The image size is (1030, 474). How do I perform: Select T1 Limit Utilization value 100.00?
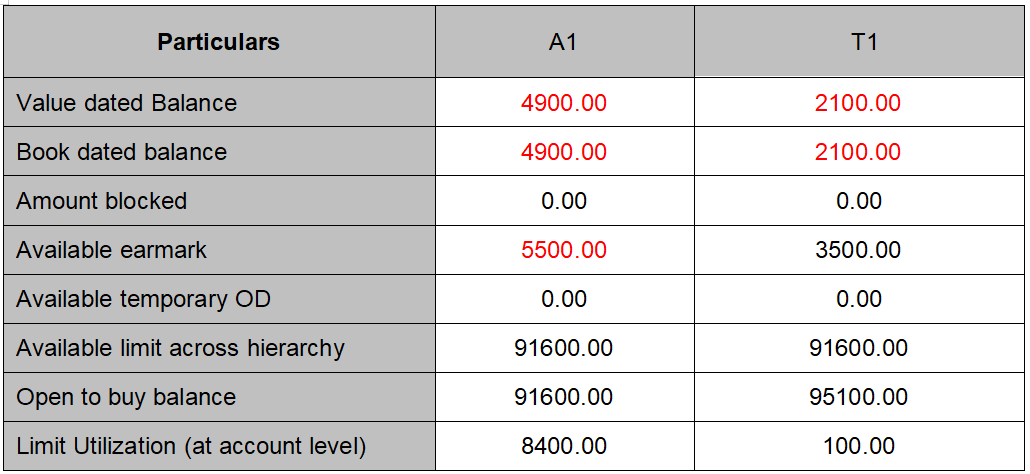(x=858, y=446)
